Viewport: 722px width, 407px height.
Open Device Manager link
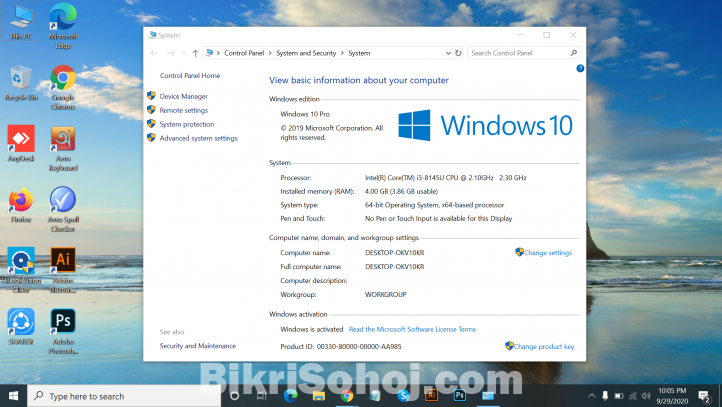coord(183,96)
